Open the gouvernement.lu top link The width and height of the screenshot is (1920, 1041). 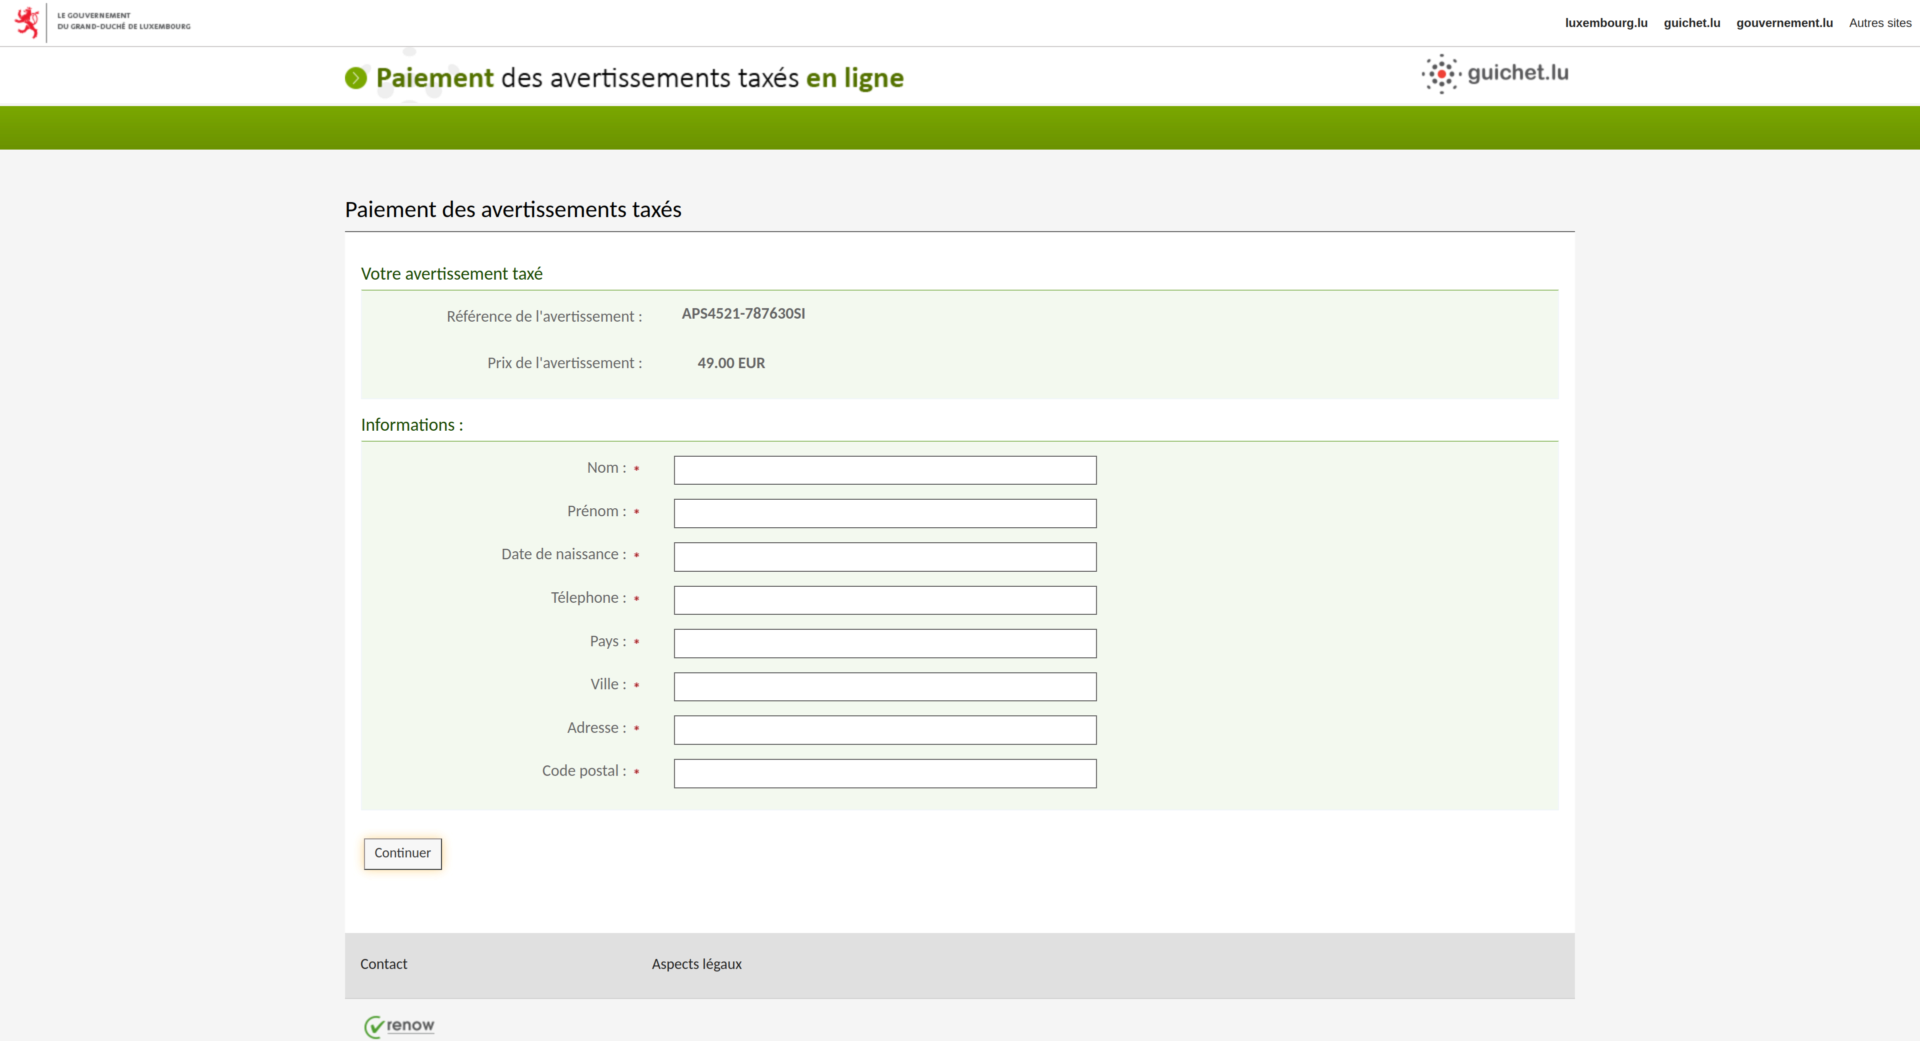(x=1784, y=23)
